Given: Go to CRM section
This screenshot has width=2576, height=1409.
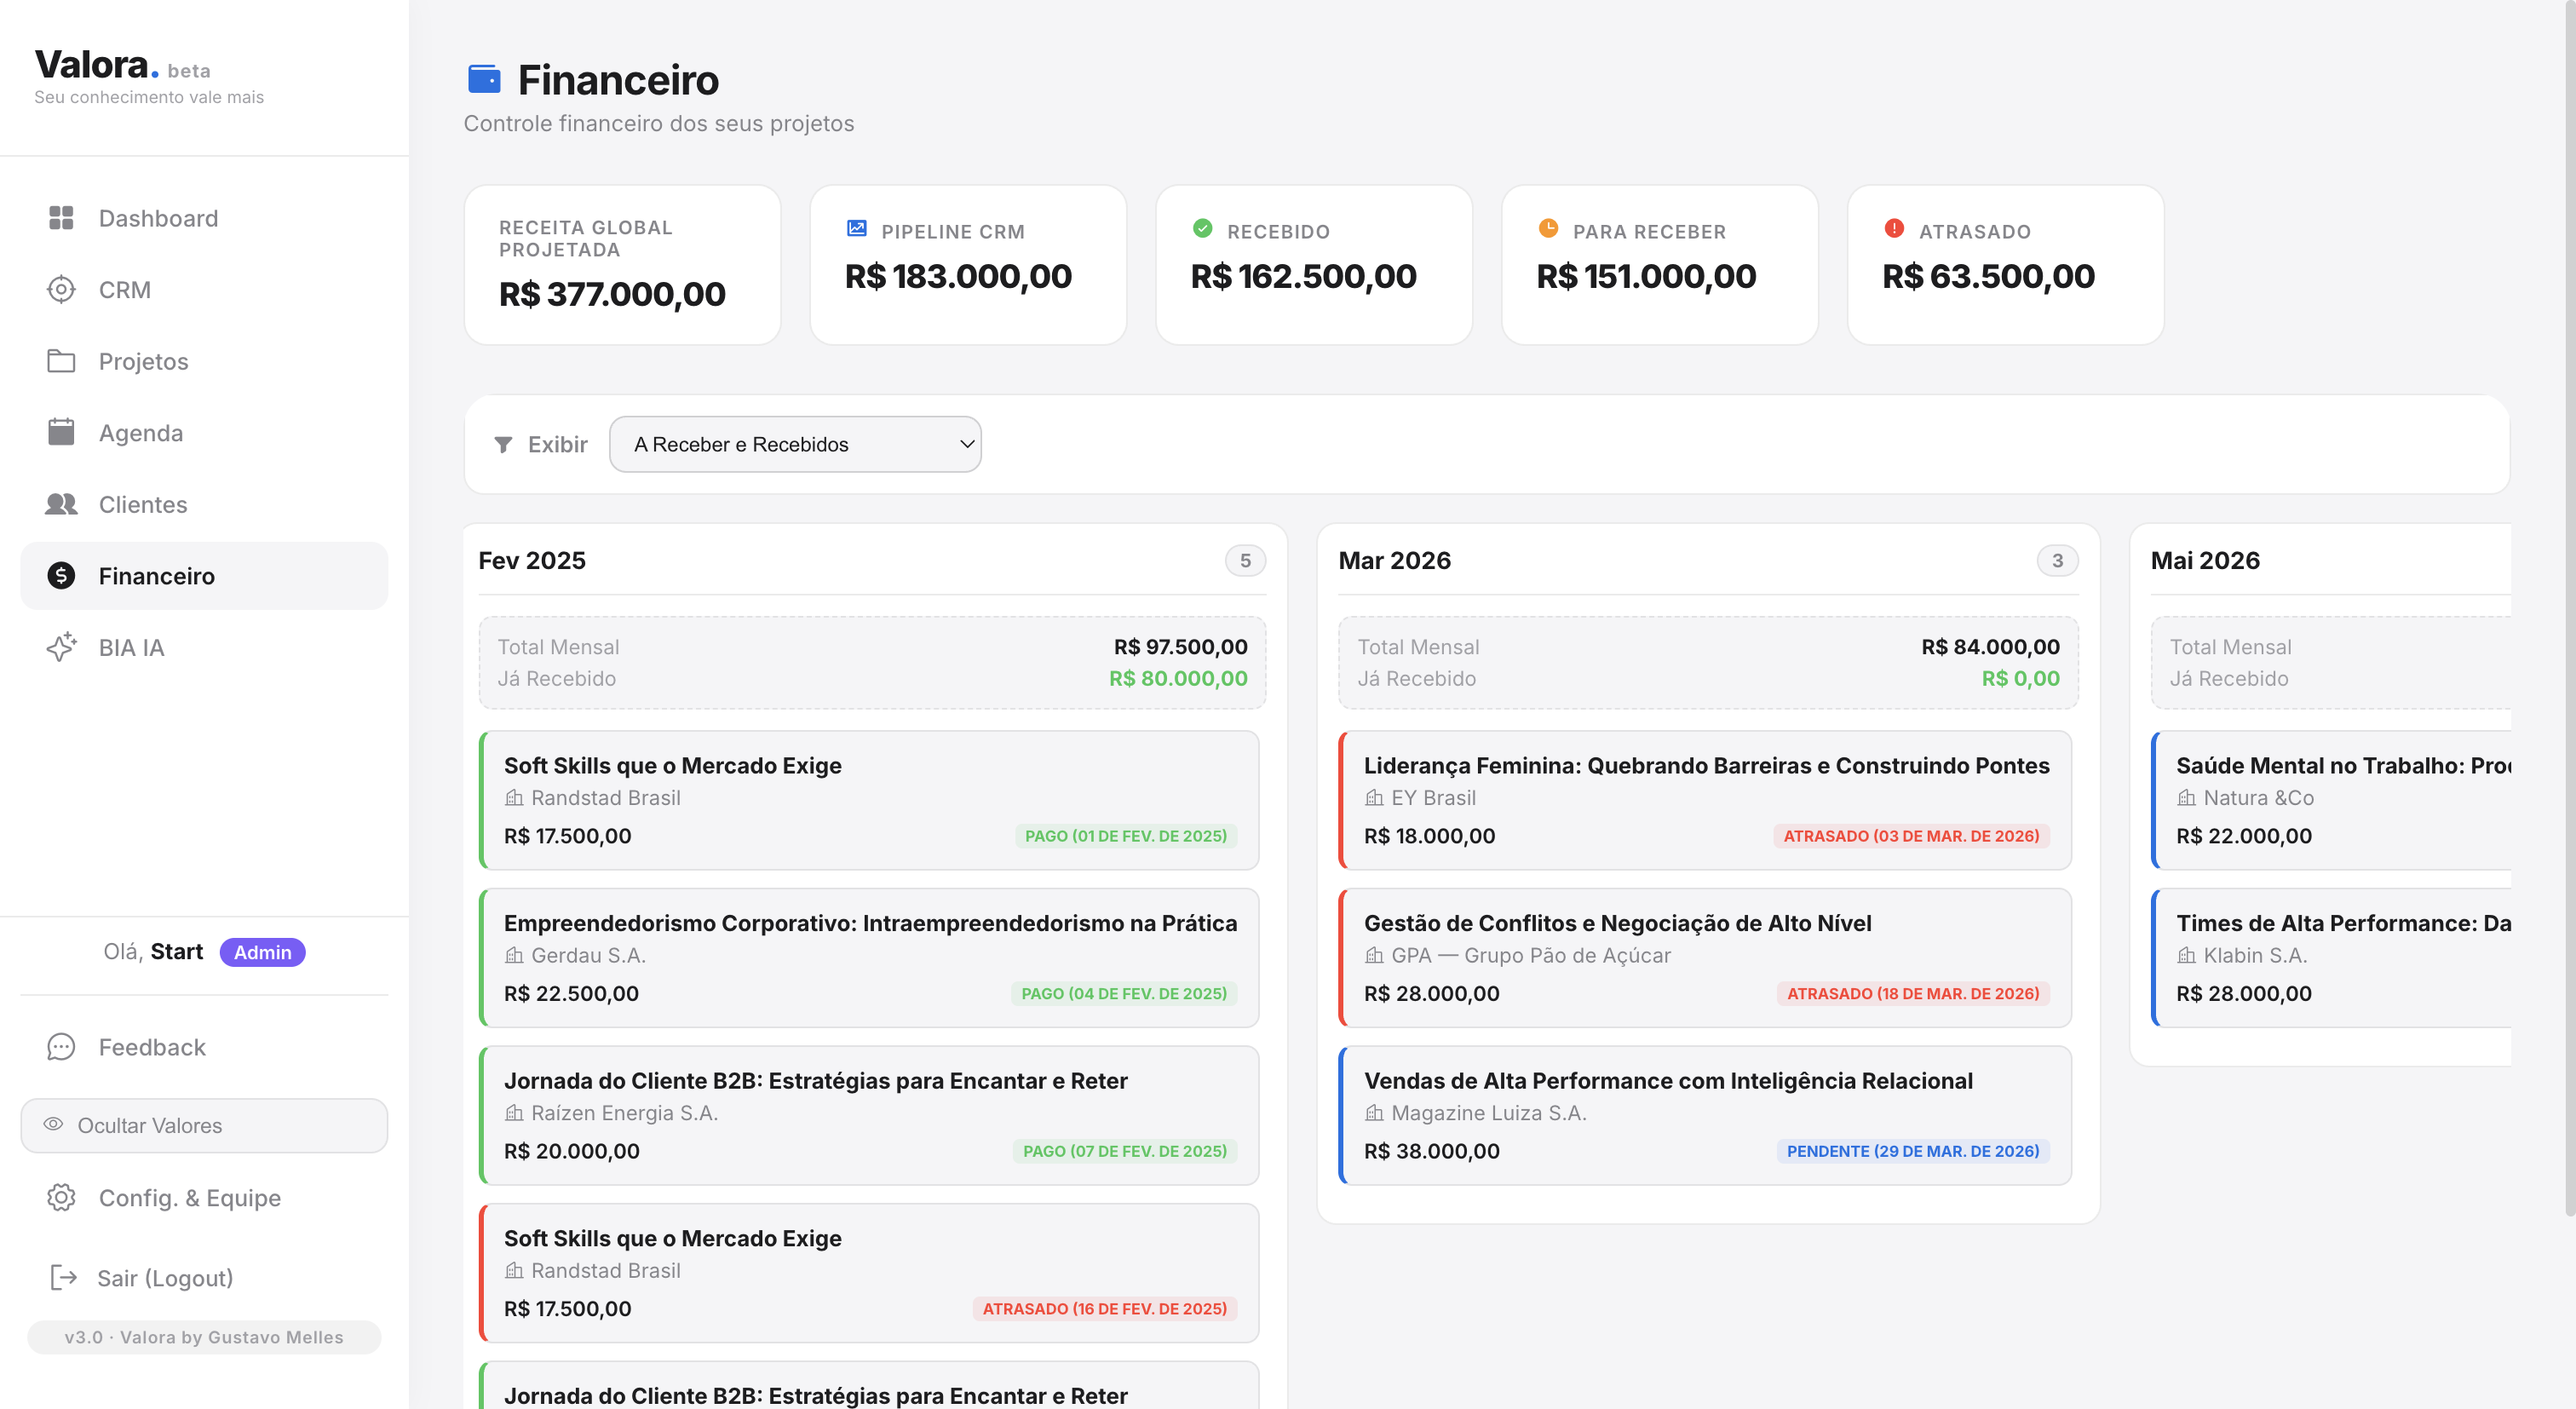Looking at the screenshot, I should [x=204, y=290].
